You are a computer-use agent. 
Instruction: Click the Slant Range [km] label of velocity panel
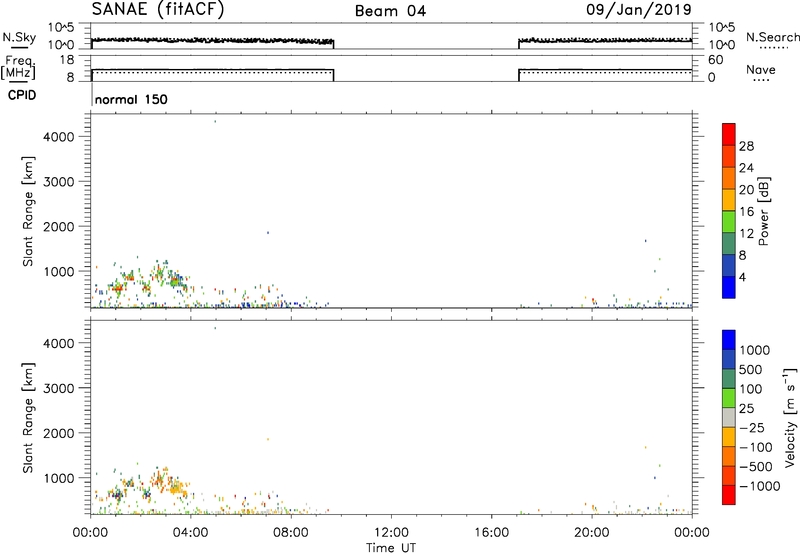[x=28, y=417]
